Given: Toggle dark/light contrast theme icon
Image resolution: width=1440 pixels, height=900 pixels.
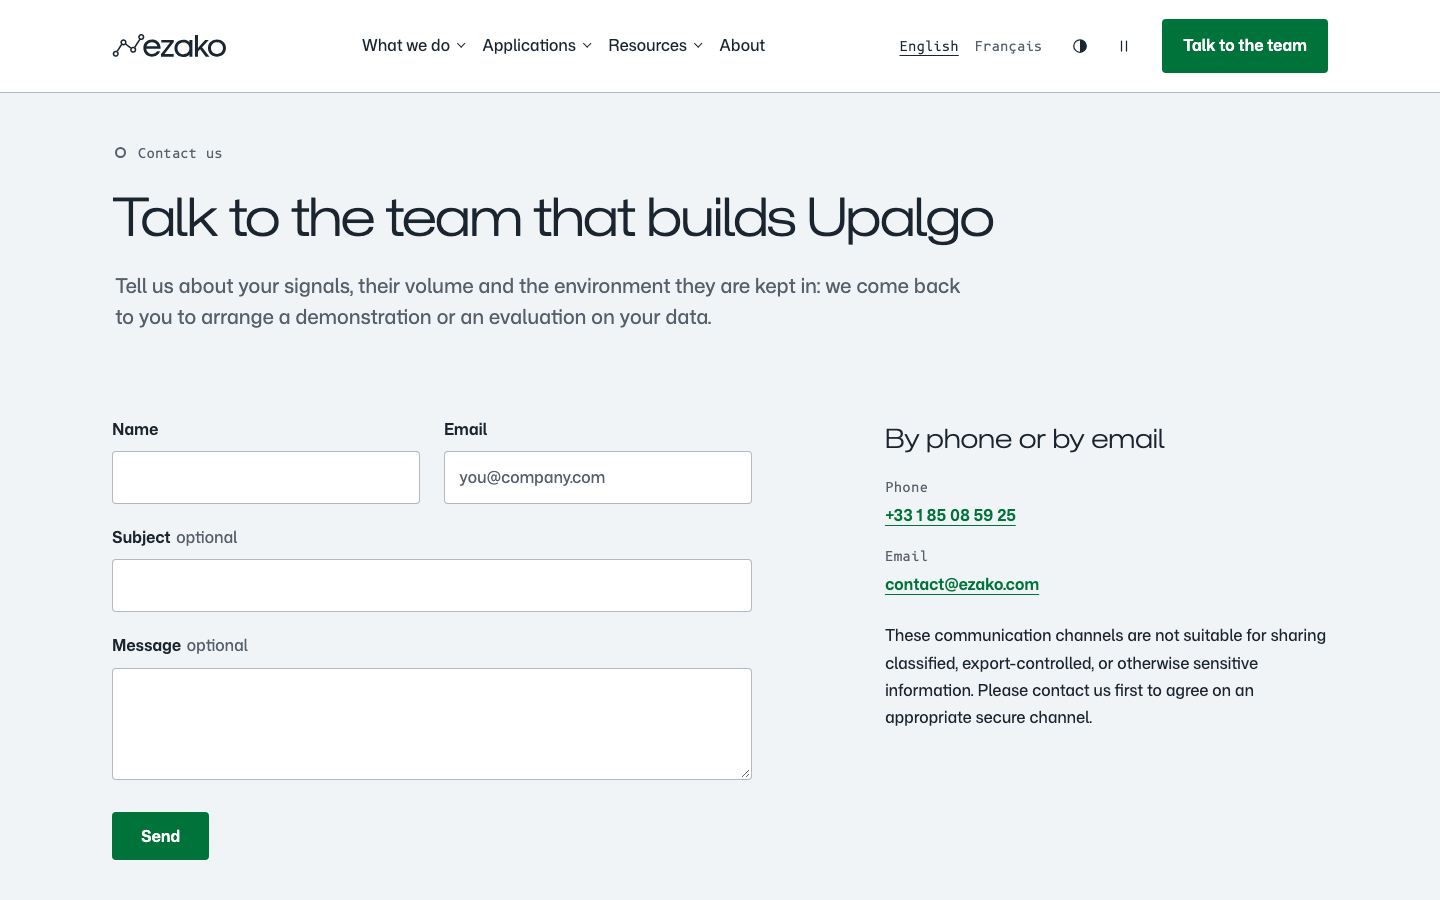Looking at the screenshot, I should tap(1080, 46).
